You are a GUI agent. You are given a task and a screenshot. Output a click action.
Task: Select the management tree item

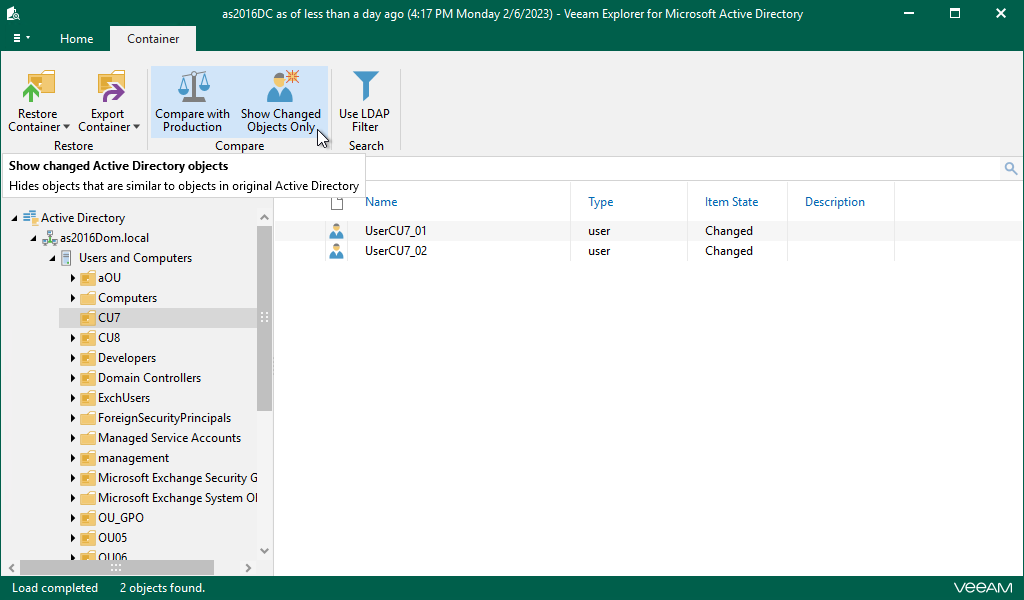[x=133, y=458]
